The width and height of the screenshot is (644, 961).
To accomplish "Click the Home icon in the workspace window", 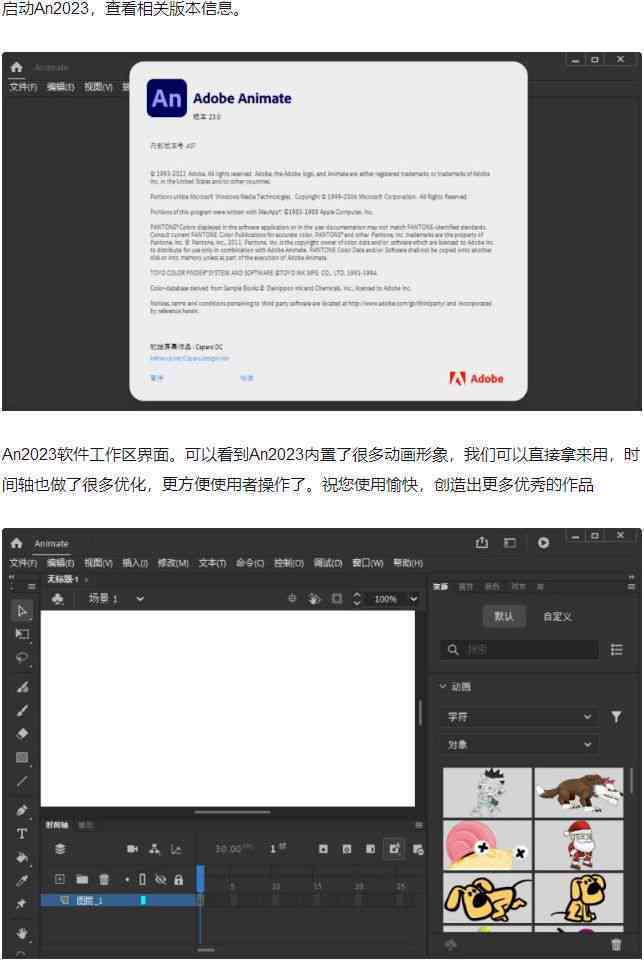I will (x=17, y=543).
